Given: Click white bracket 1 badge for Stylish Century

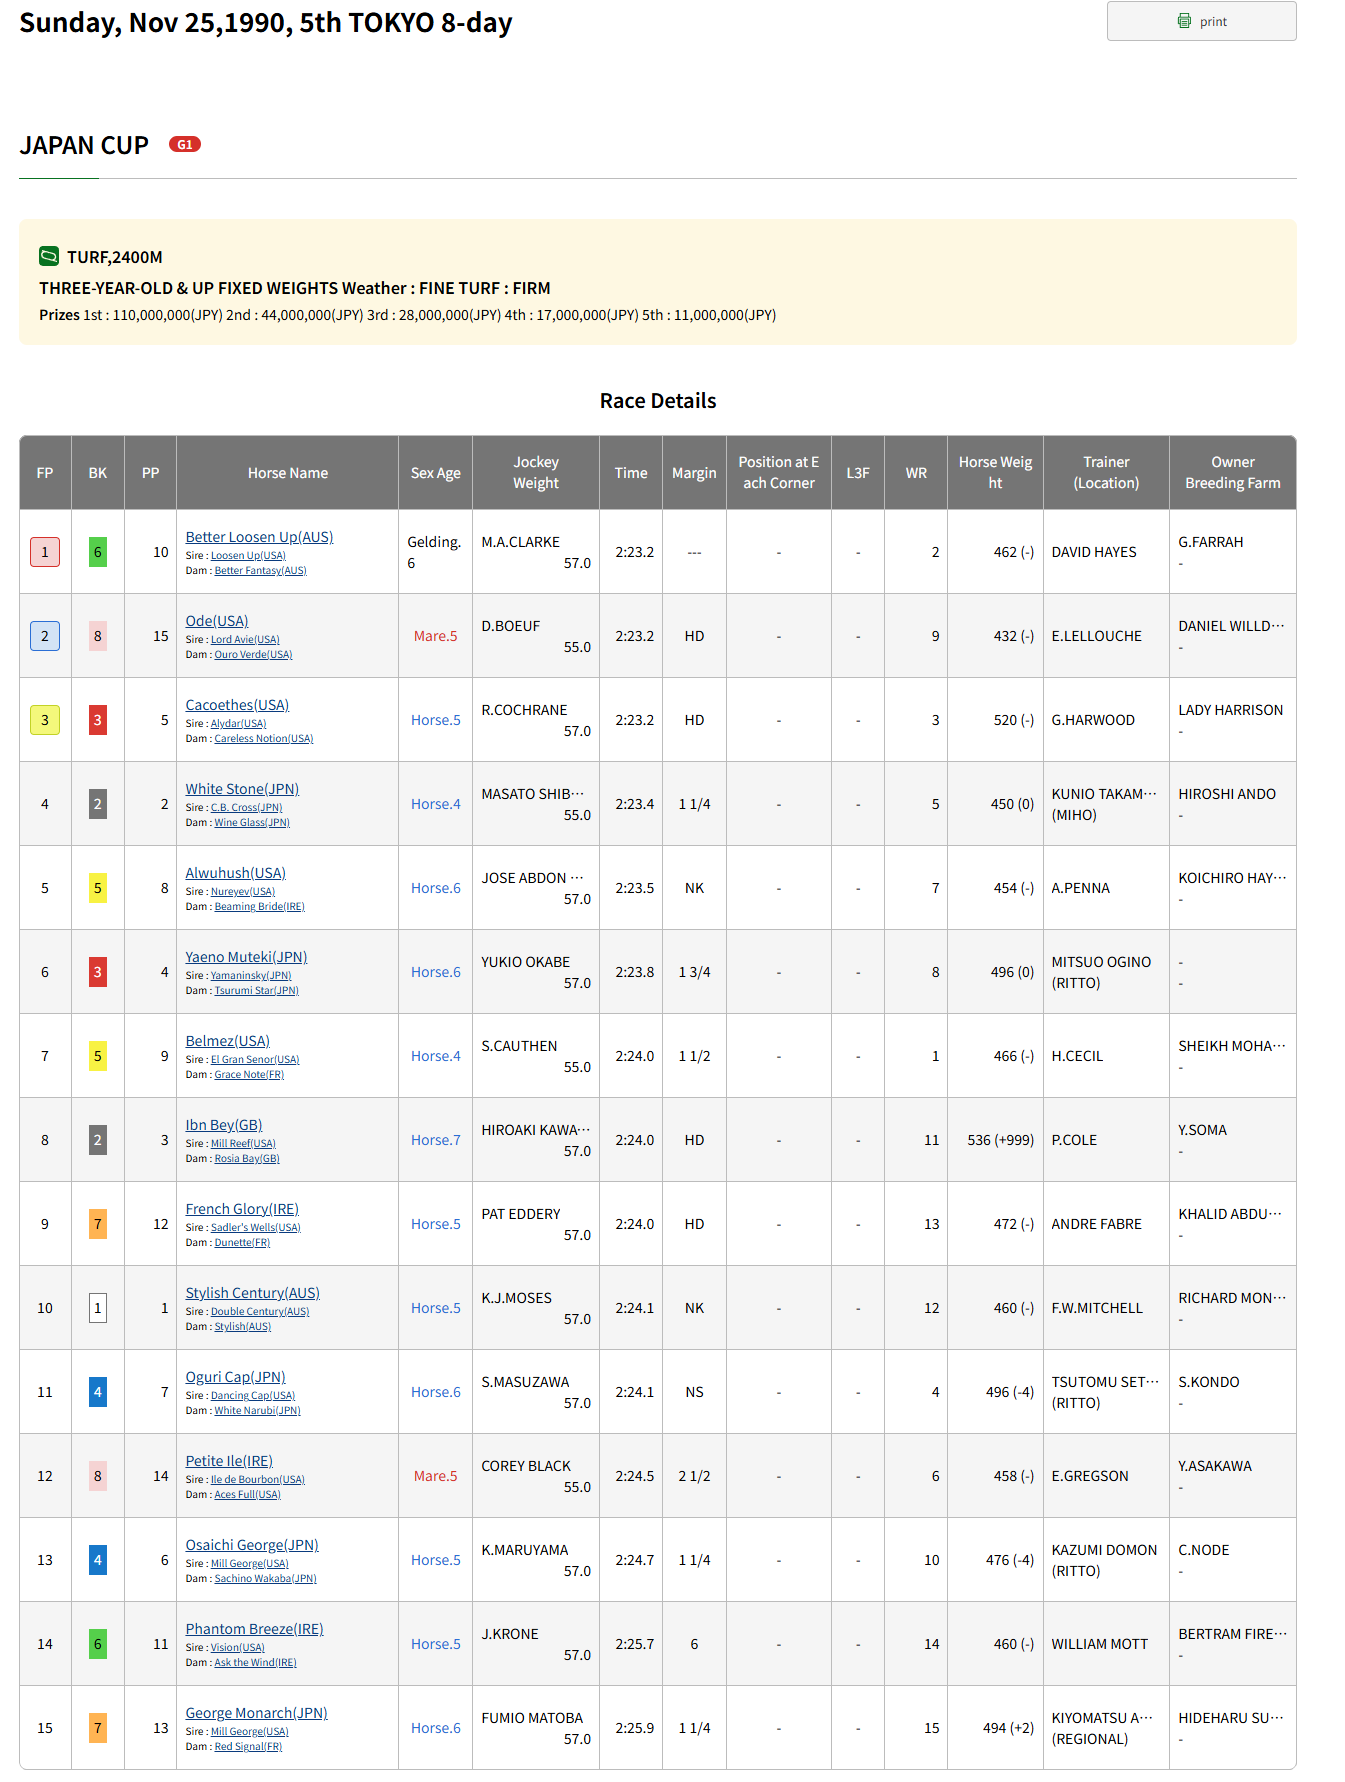Looking at the screenshot, I should click(x=98, y=1308).
